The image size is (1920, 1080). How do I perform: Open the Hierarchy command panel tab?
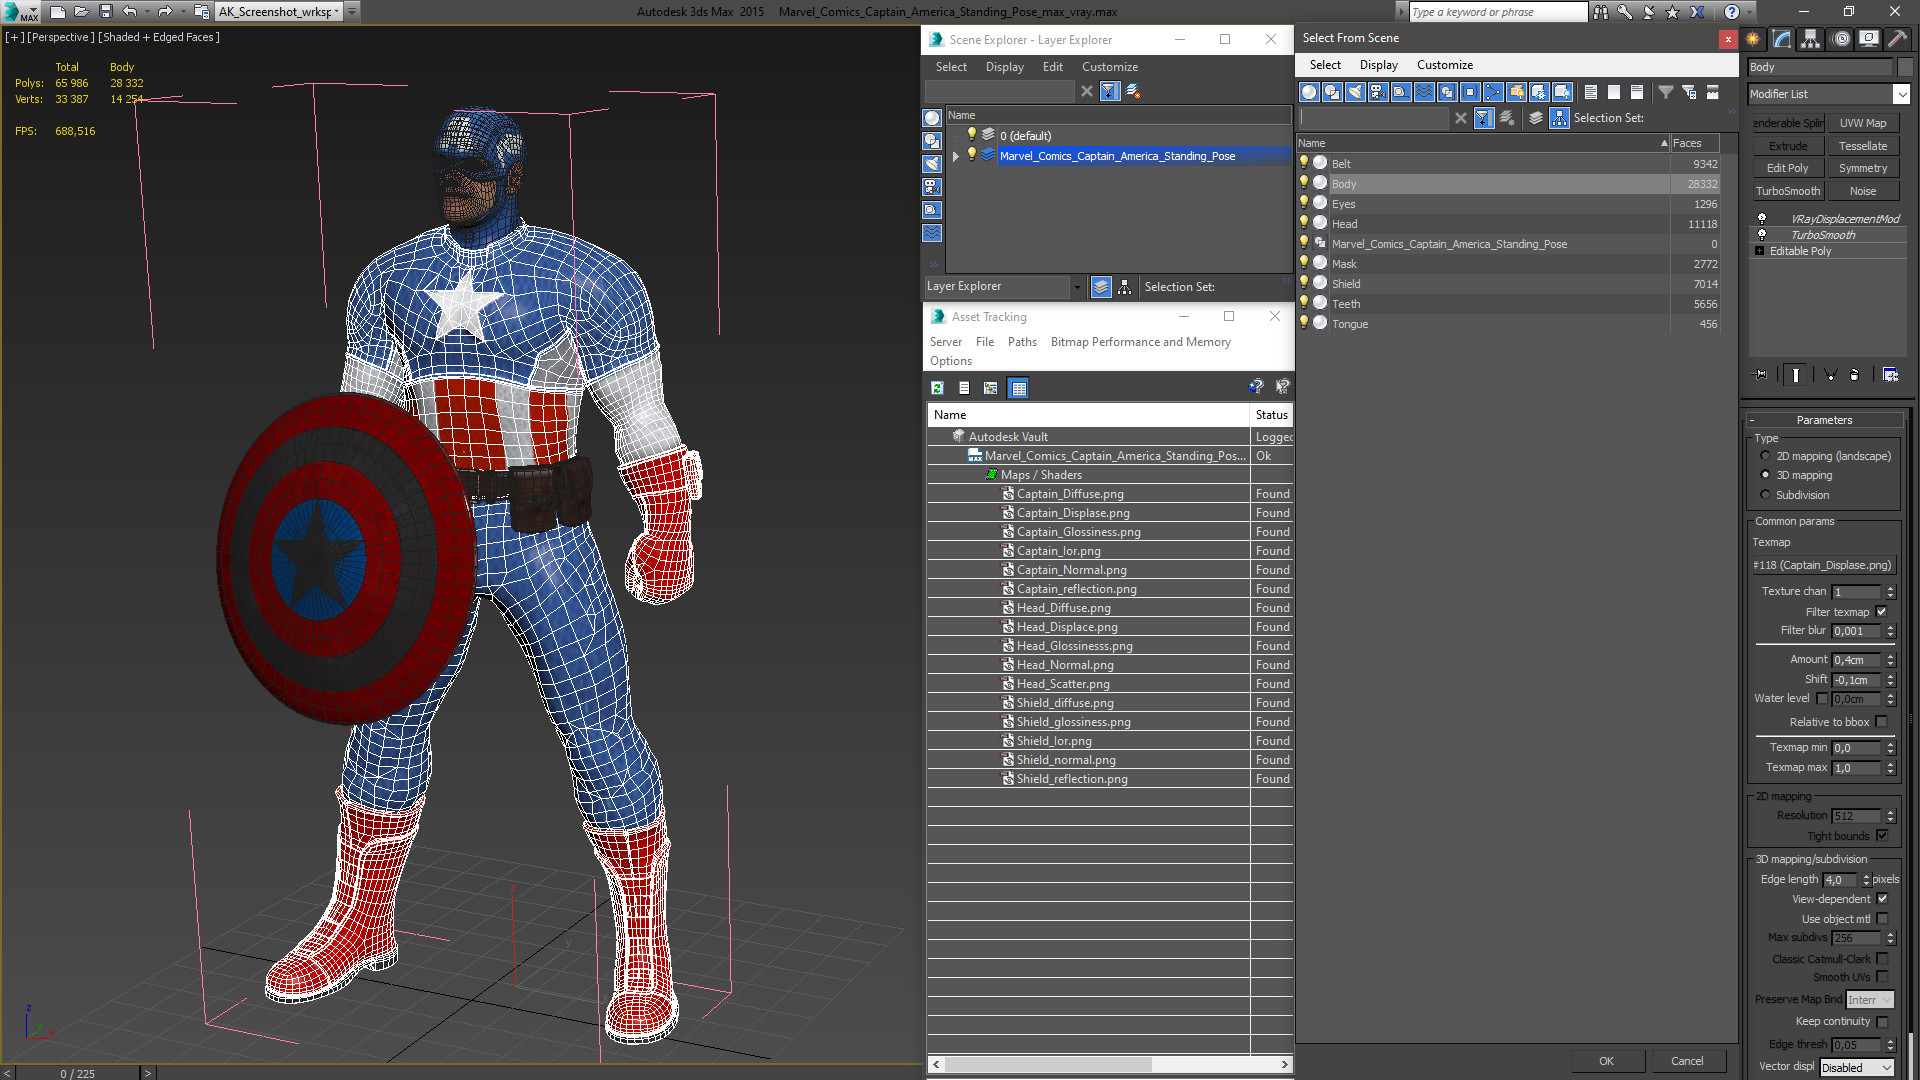tap(1810, 39)
